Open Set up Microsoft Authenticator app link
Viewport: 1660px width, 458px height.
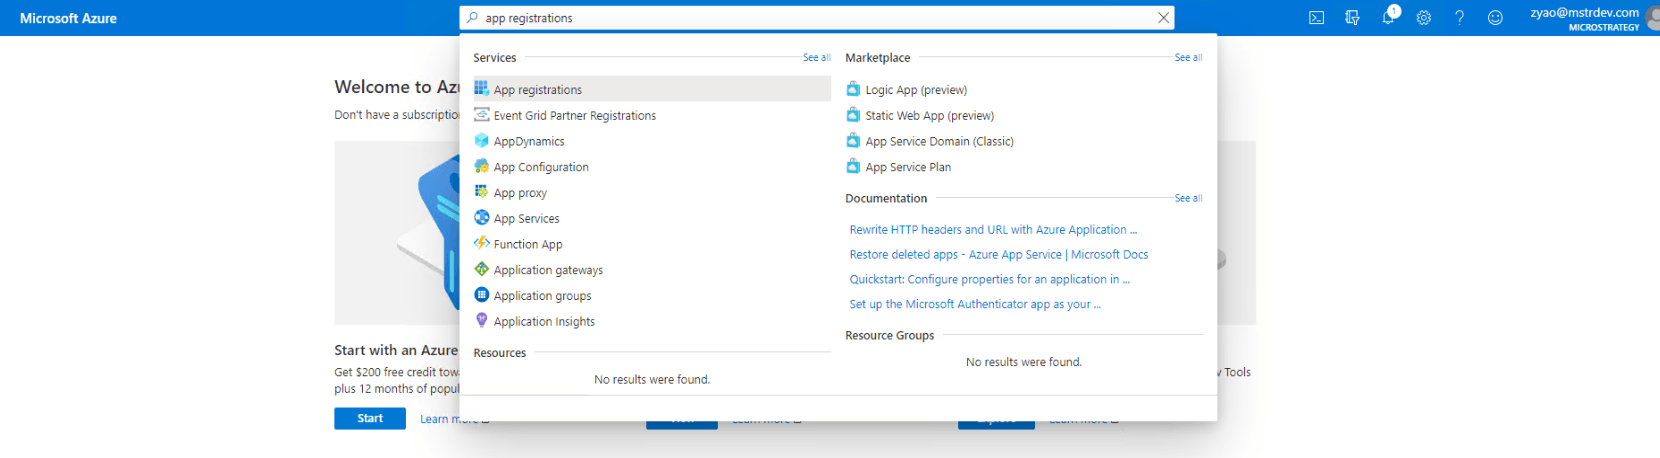[975, 304]
